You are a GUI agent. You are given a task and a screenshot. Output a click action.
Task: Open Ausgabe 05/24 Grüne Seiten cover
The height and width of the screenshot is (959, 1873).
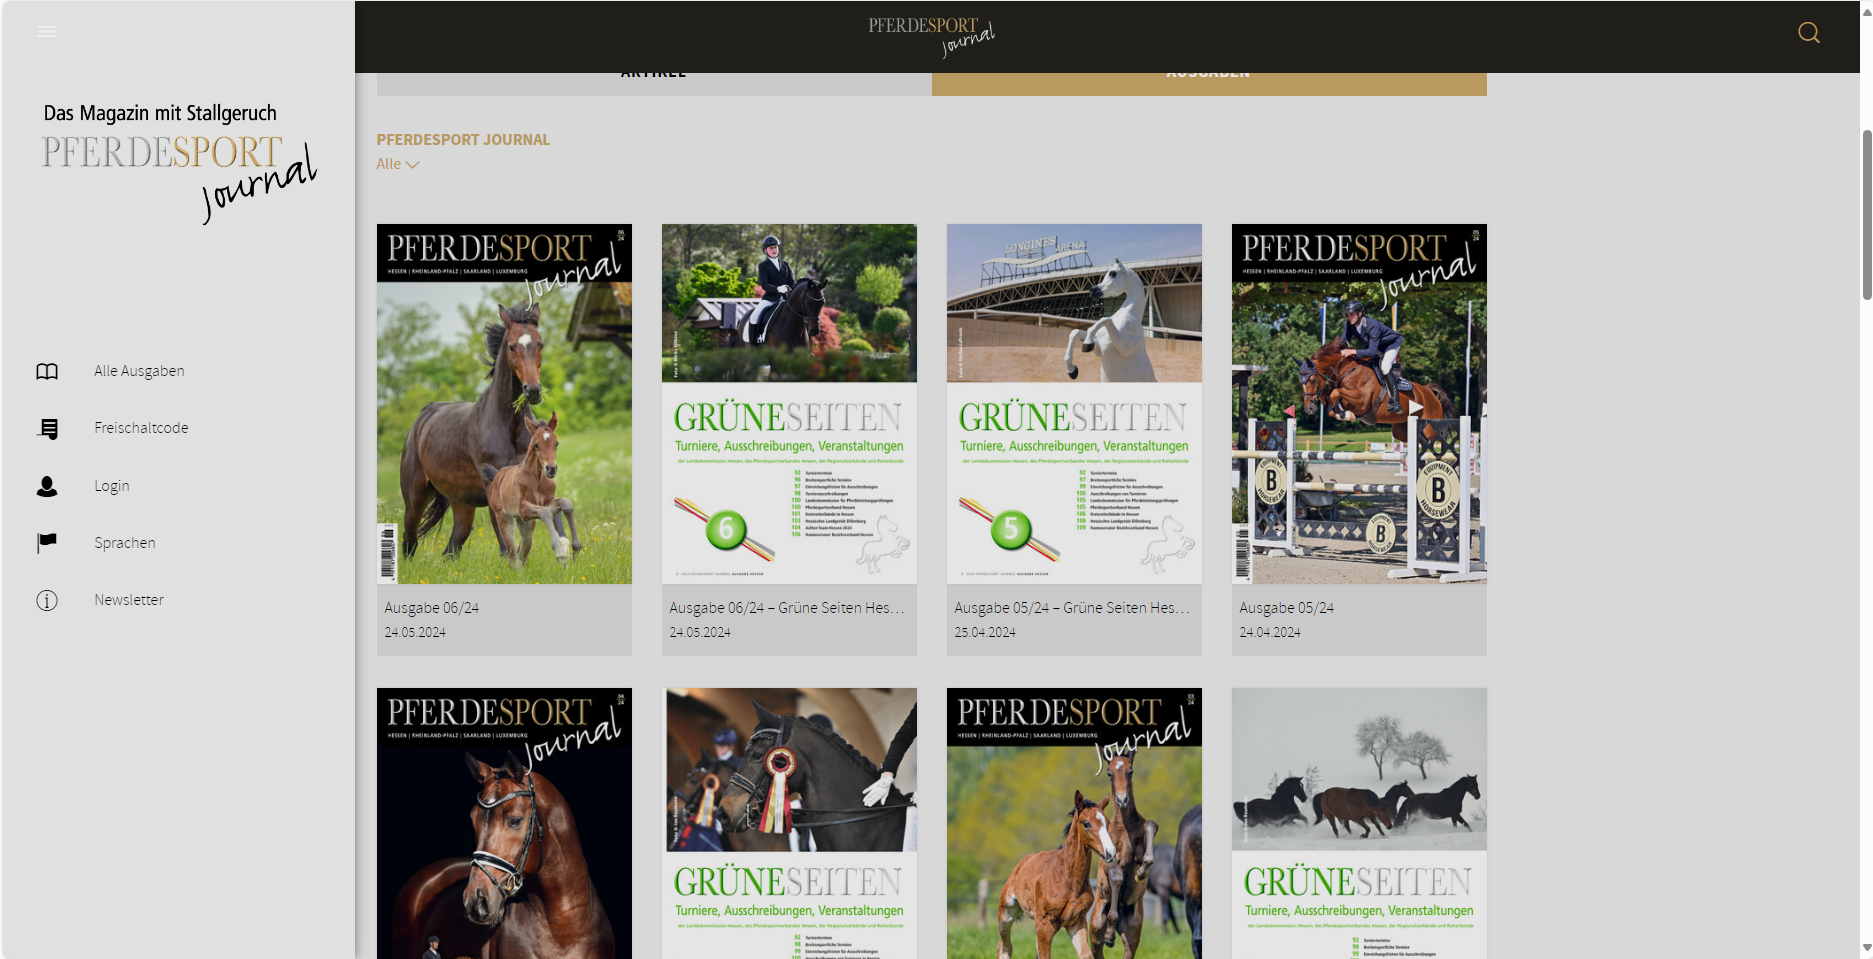pos(1074,404)
